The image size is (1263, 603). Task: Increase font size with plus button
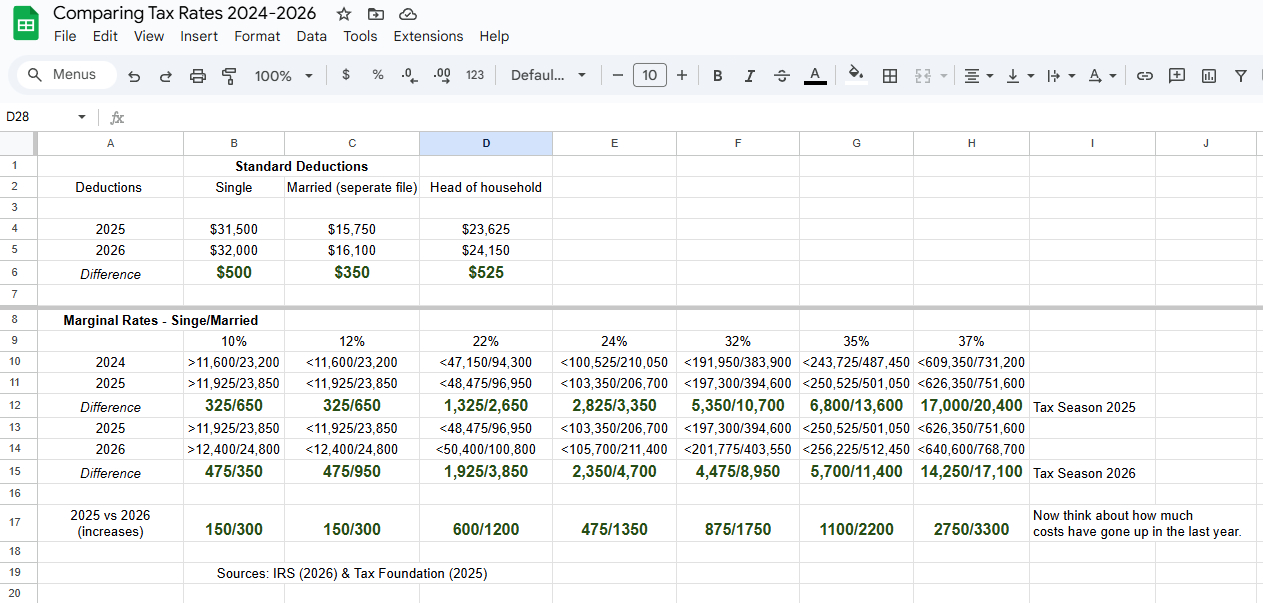tap(682, 75)
